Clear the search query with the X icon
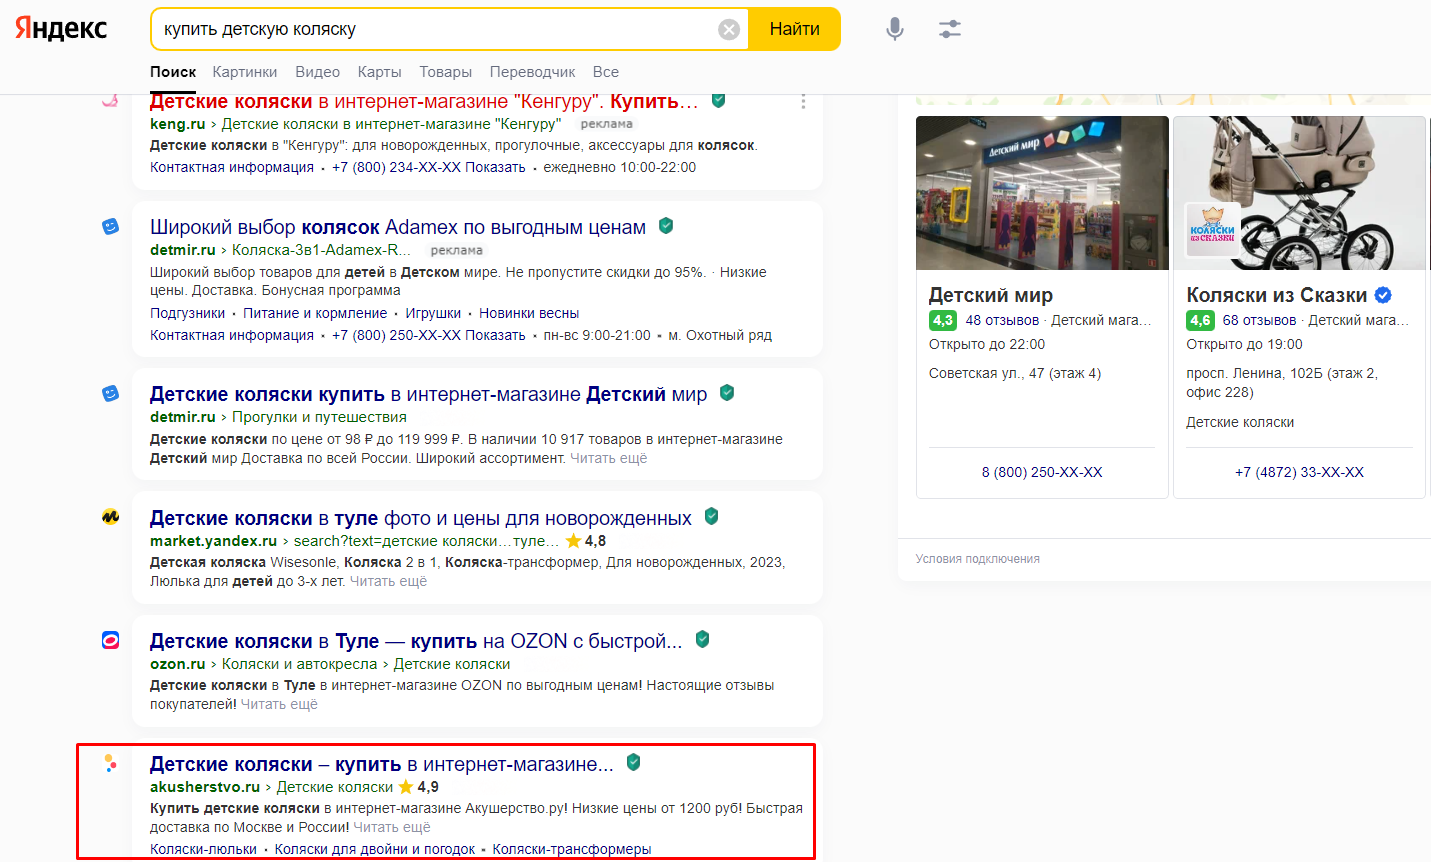Image resolution: width=1431 pixels, height=862 pixels. pos(729,30)
